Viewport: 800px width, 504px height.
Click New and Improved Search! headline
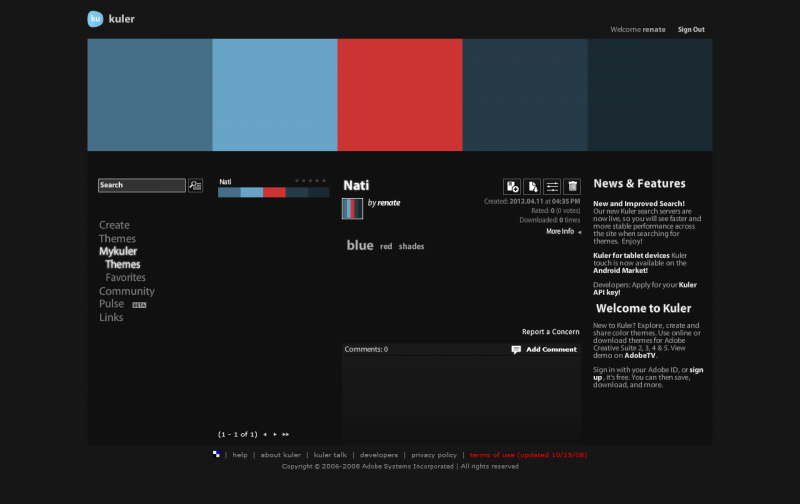pyautogui.click(x=639, y=204)
